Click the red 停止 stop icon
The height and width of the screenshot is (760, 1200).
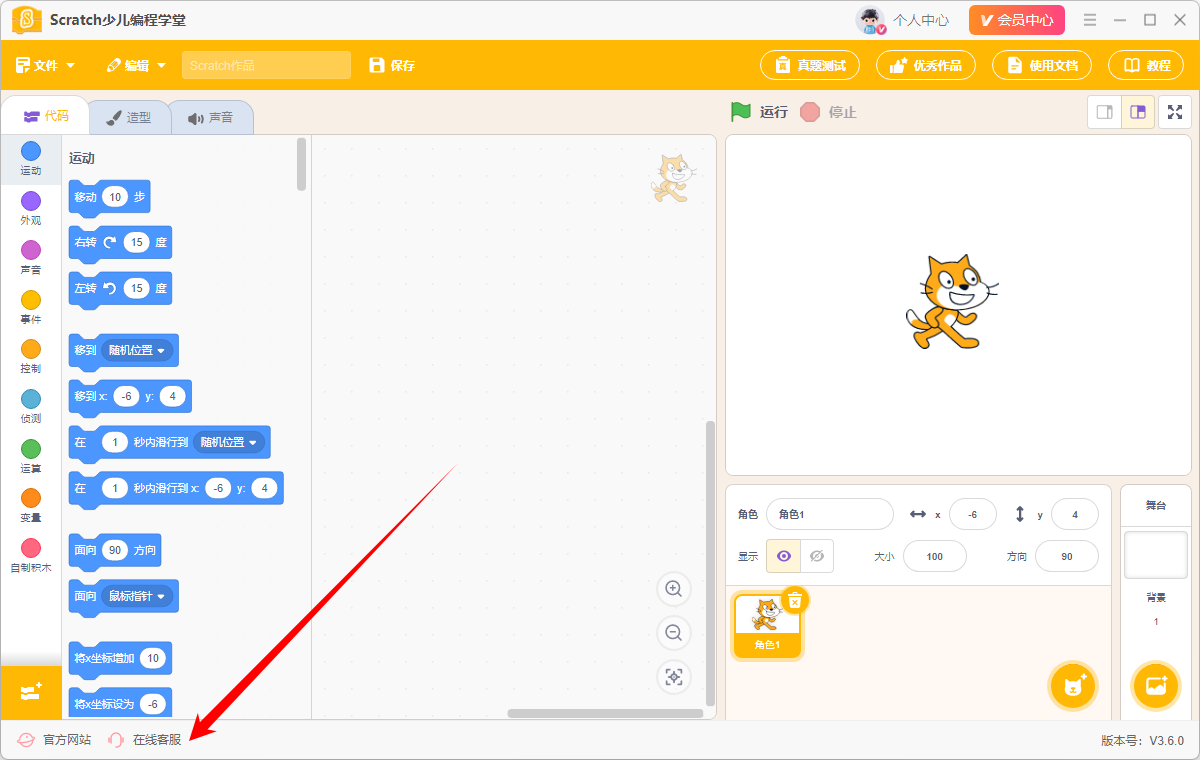(x=810, y=112)
